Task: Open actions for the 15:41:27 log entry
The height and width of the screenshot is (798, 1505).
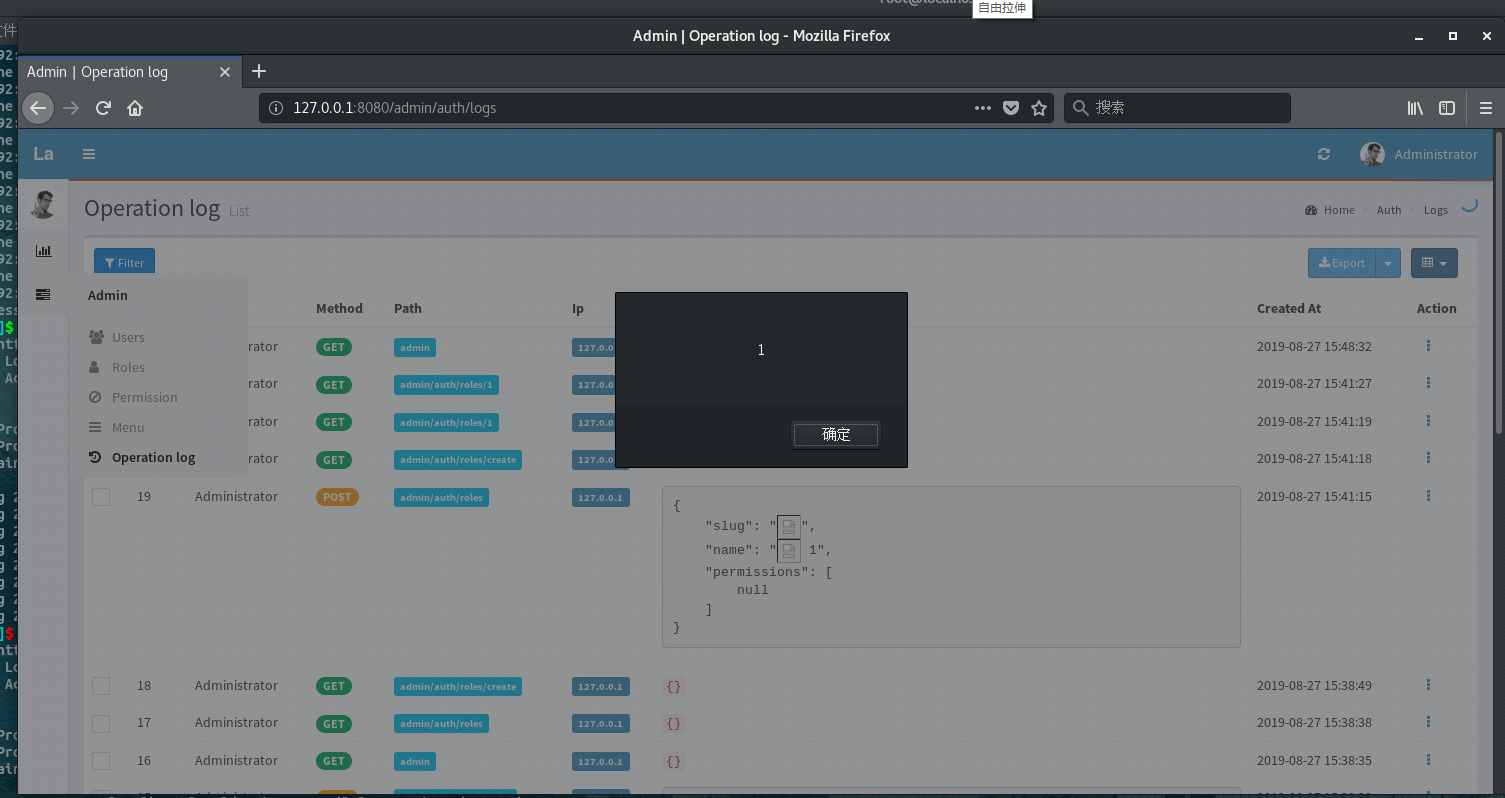Action: pyautogui.click(x=1428, y=383)
